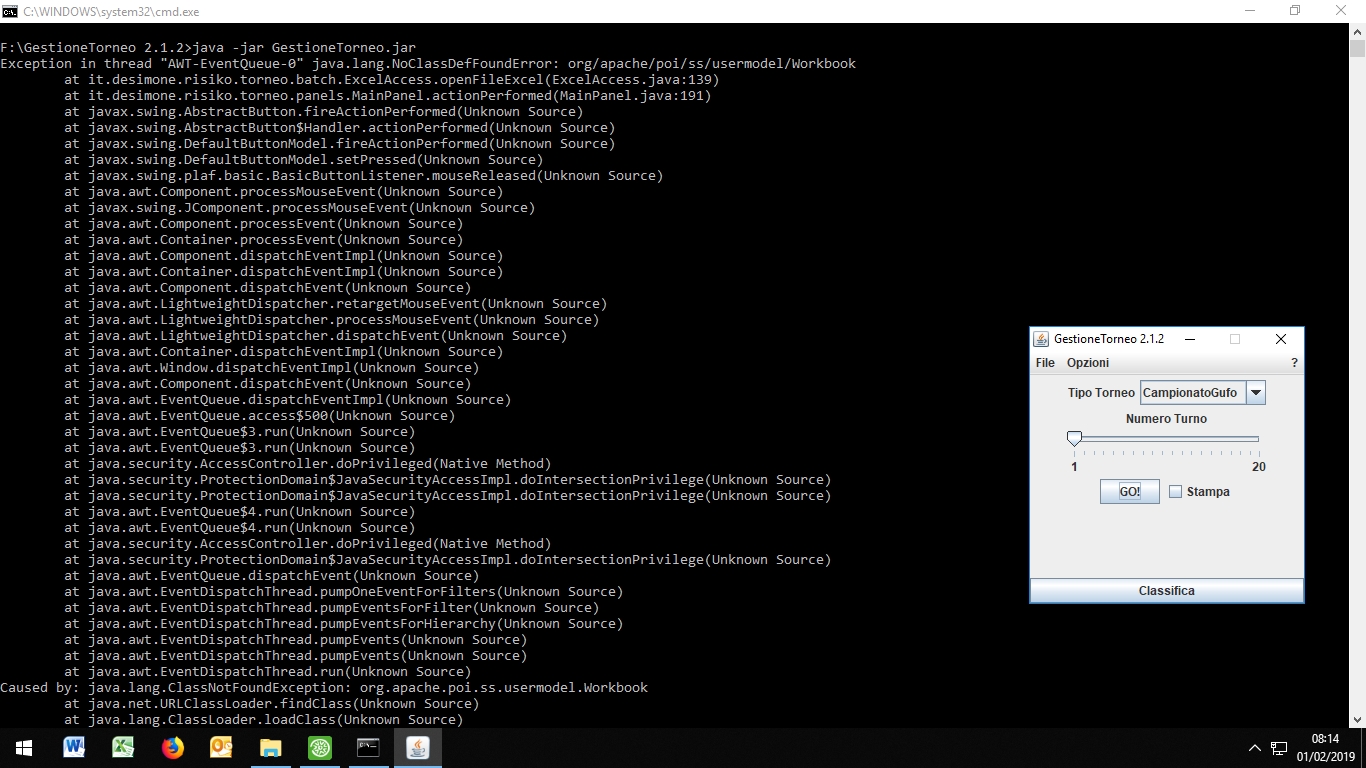
Task: Click the cmd vertical scrollbar thumb
Action: pyautogui.click(x=1357, y=48)
